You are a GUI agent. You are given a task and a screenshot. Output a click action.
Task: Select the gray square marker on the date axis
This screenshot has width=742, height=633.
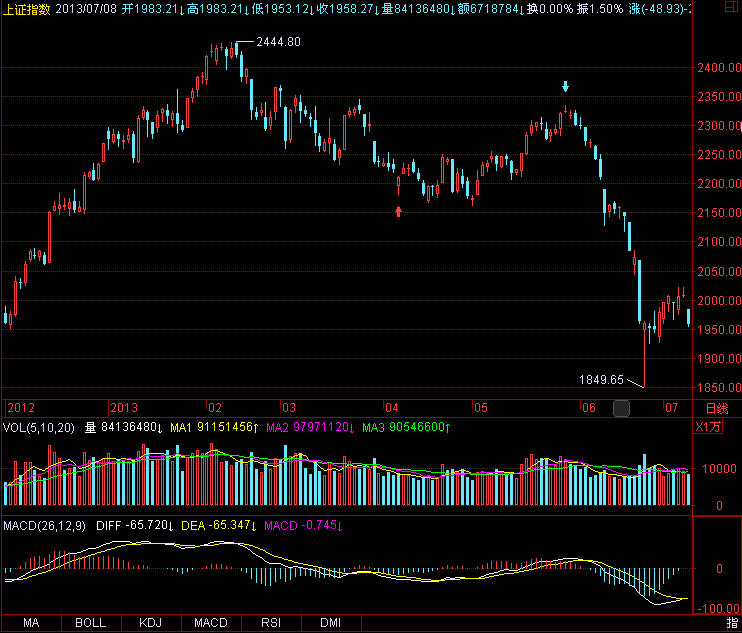621,408
